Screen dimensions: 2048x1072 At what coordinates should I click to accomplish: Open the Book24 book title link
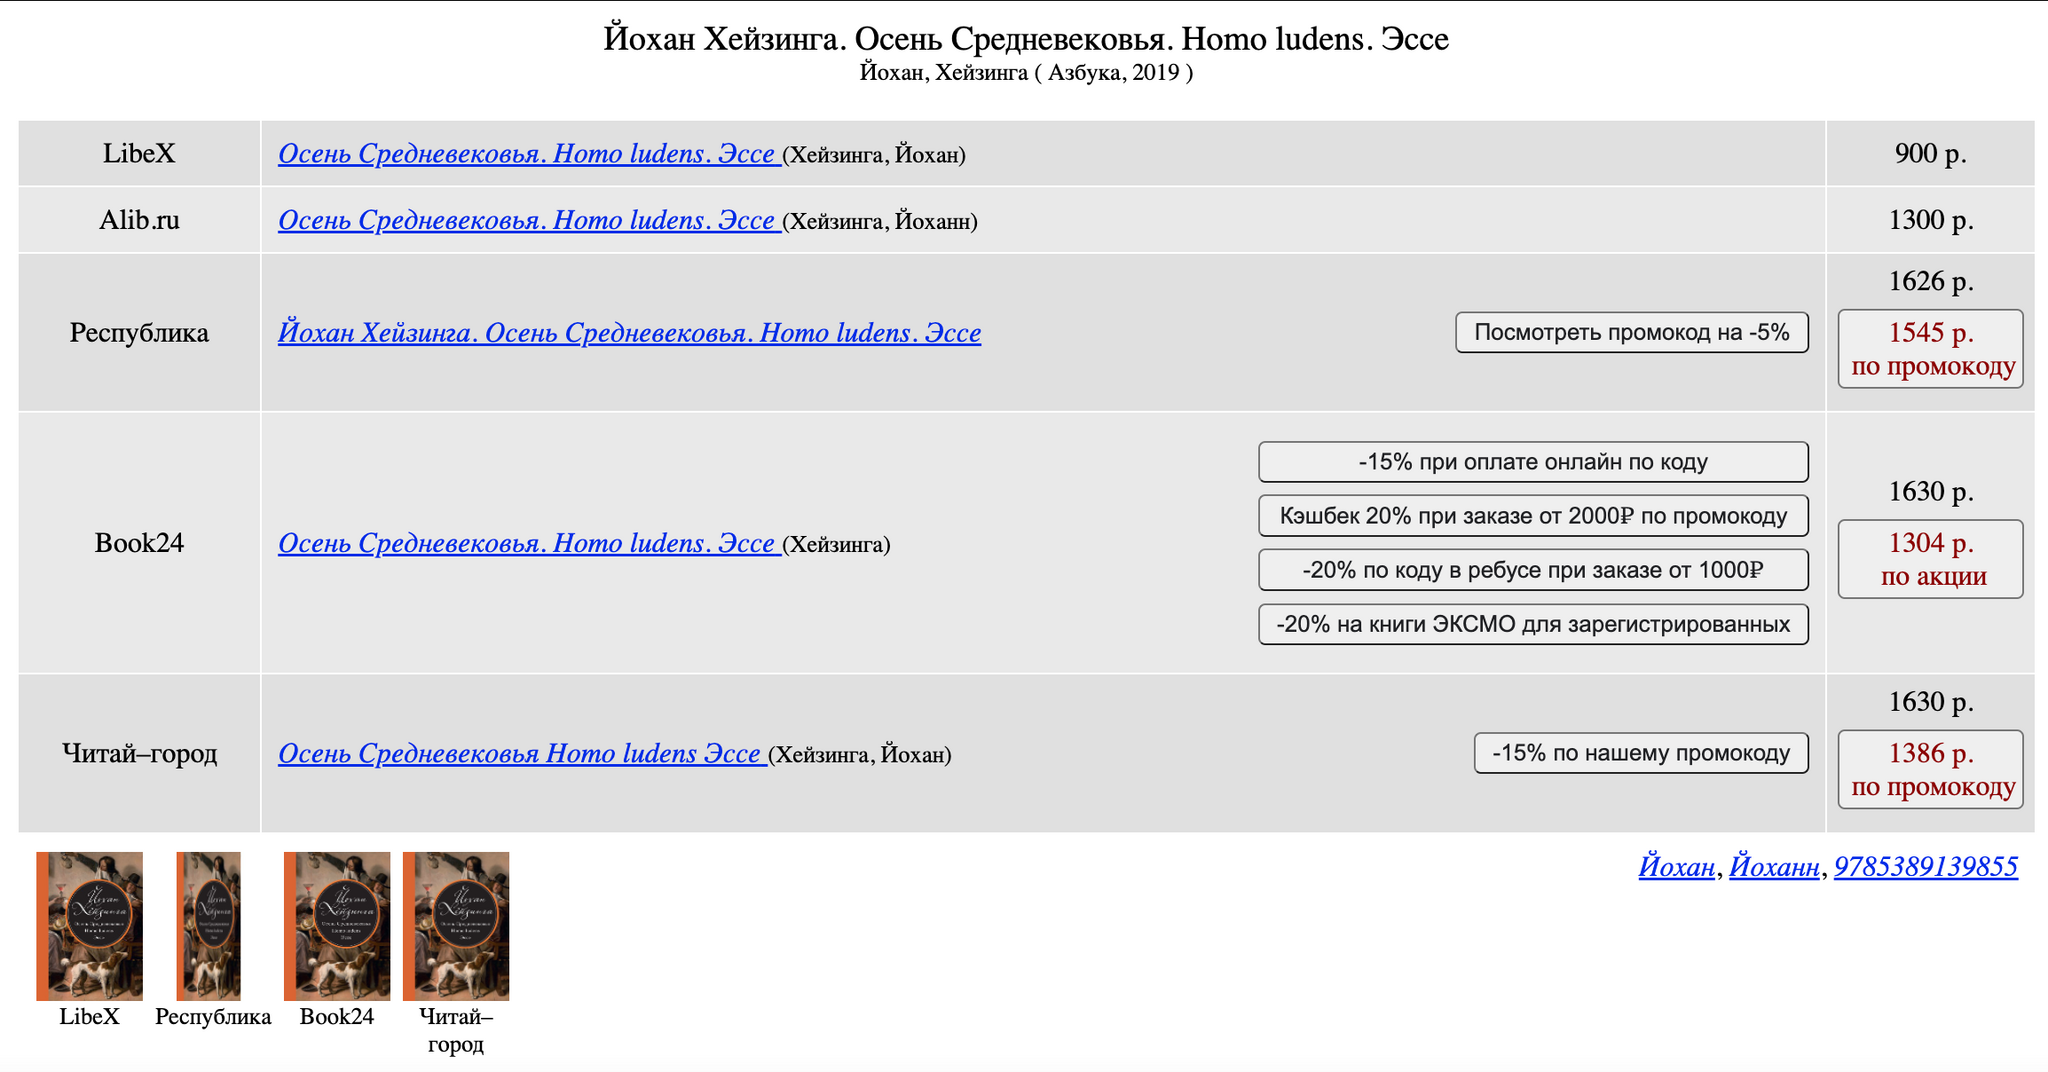[529, 543]
